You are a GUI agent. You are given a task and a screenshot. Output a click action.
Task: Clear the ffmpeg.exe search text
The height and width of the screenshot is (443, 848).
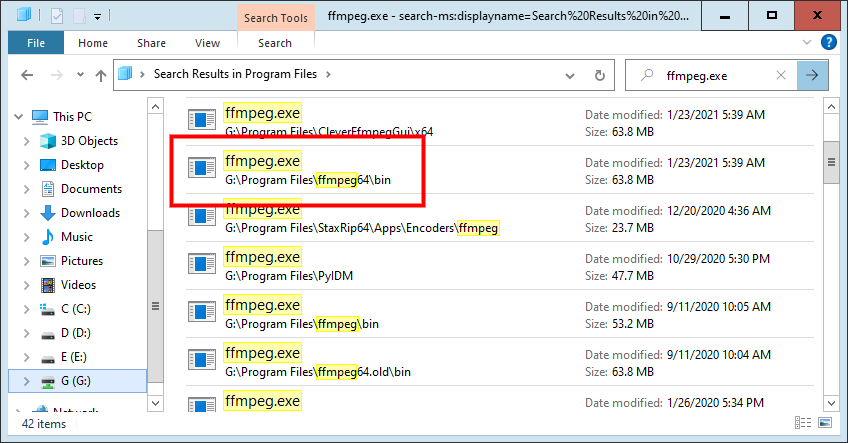(x=781, y=74)
